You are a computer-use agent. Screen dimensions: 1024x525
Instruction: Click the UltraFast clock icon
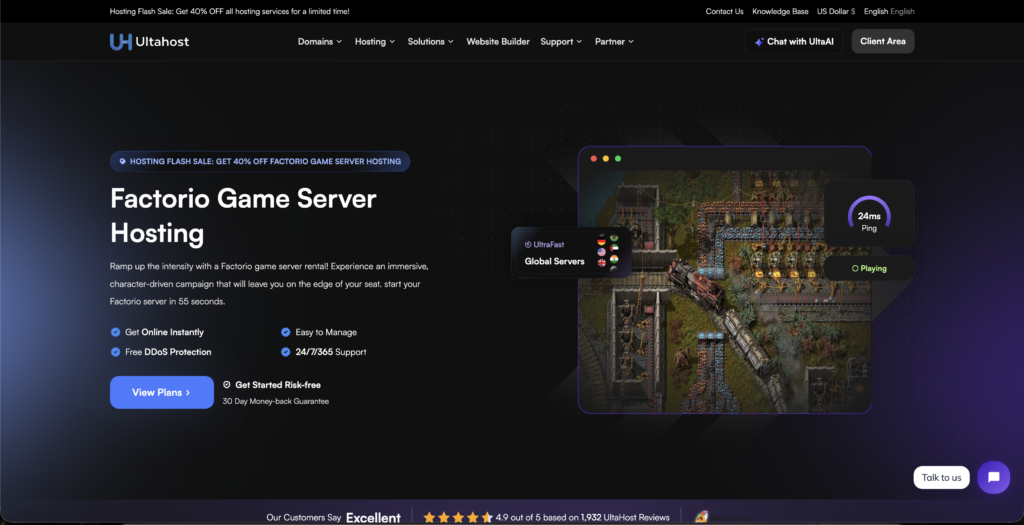pos(528,244)
